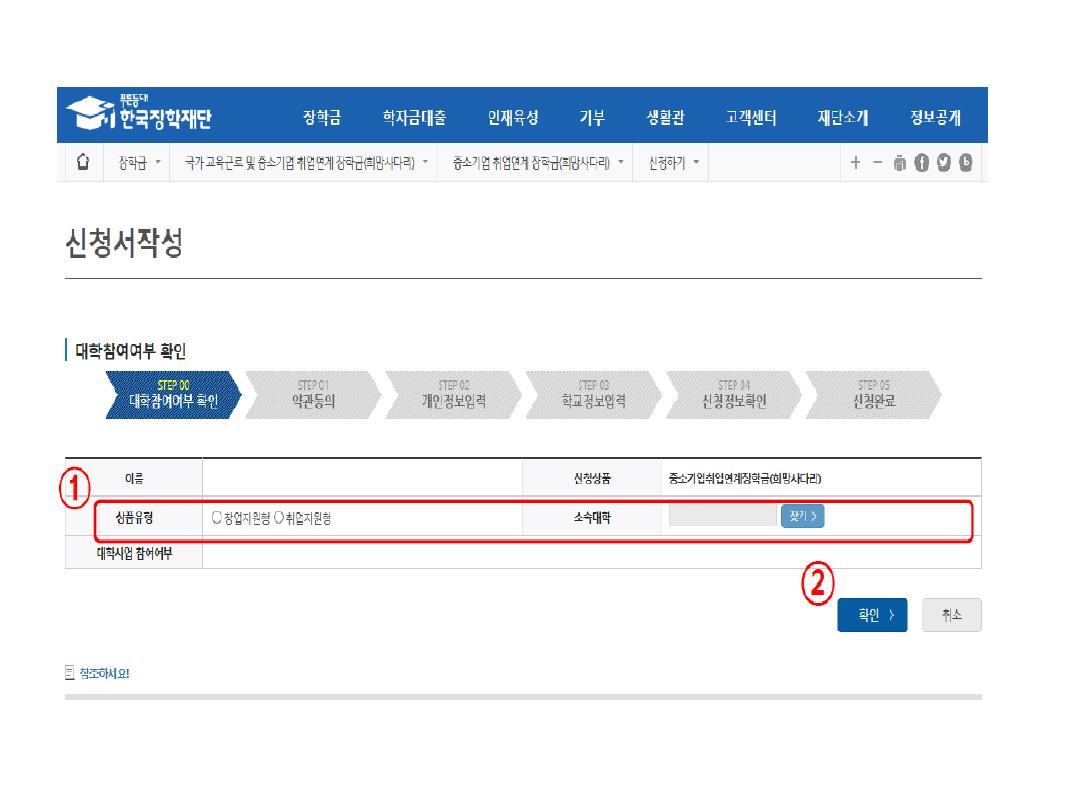Screen dimensions: 1080x810
Task: Click the minus zoom-out icon
Action: point(877,163)
